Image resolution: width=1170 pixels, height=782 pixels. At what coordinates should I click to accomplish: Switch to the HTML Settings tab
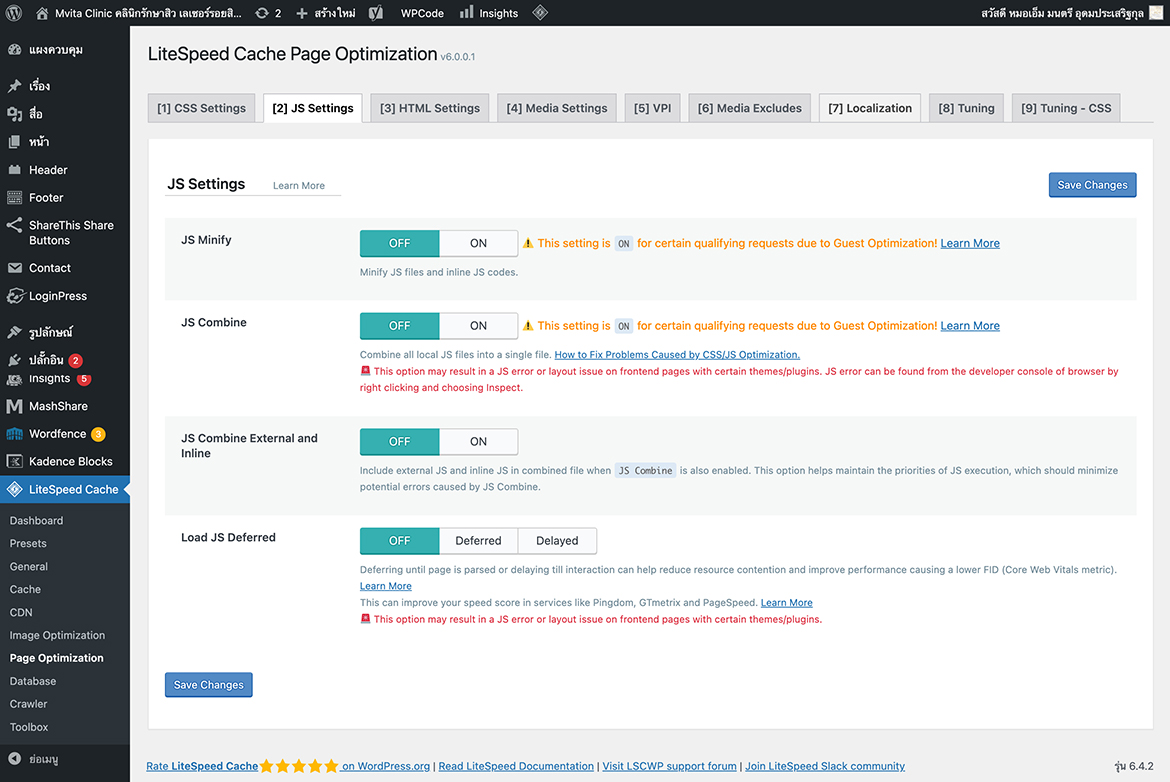430,108
